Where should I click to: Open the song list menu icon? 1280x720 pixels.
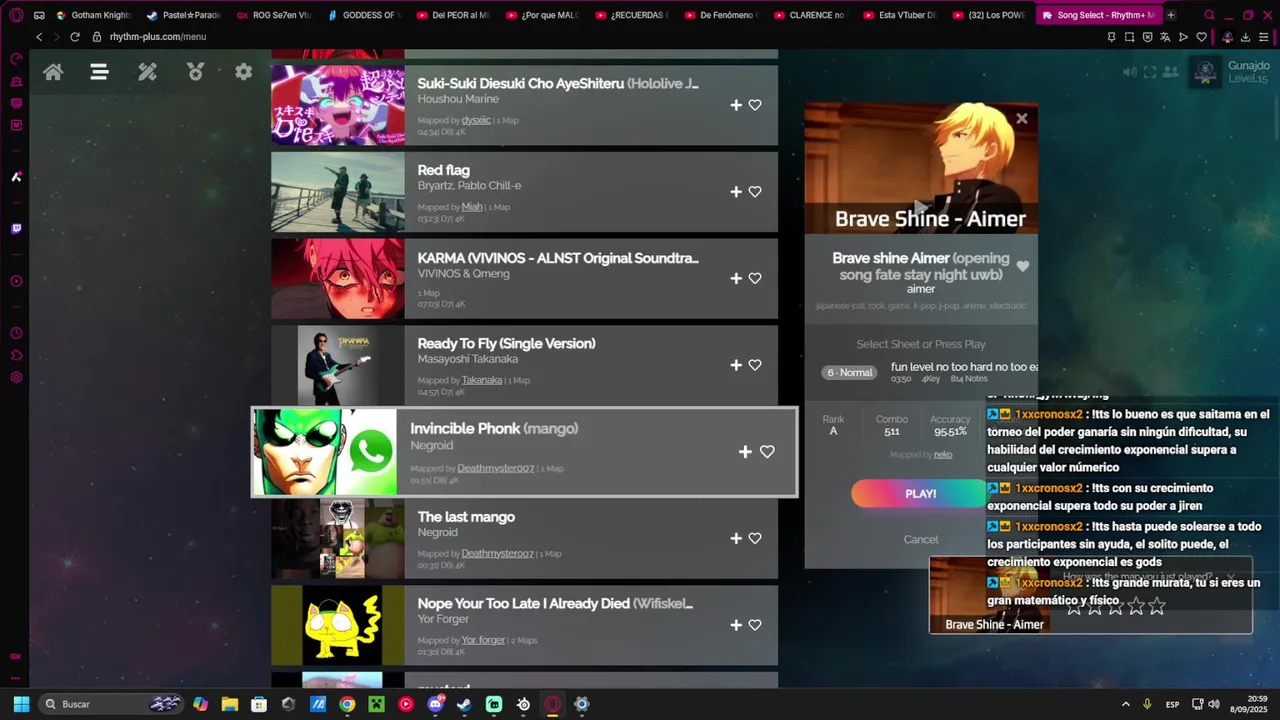coord(99,72)
